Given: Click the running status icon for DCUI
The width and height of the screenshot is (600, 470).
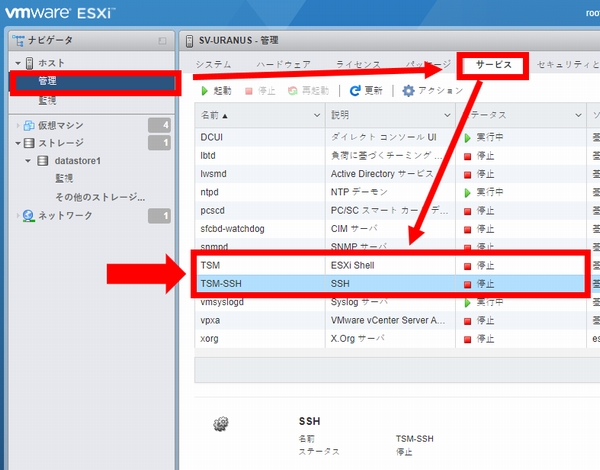Looking at the screenshot, I should point(467,138).
